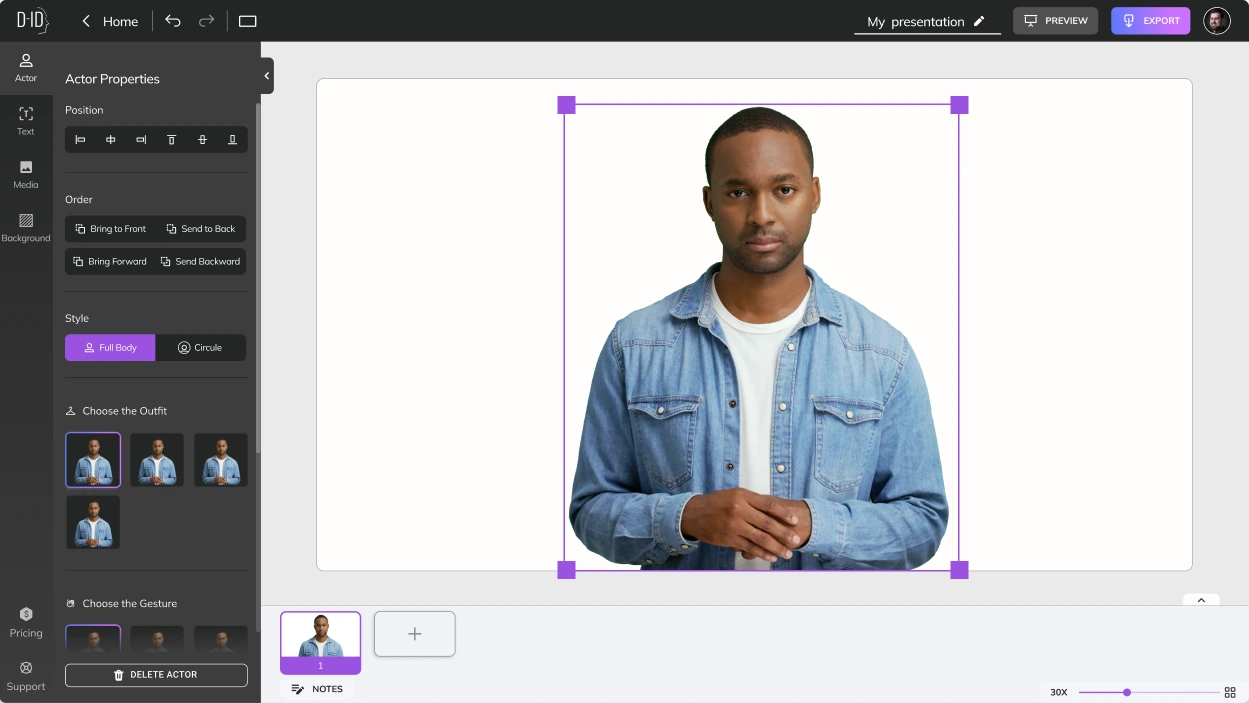Select the actor image on canvas

(x=761, y=337)
